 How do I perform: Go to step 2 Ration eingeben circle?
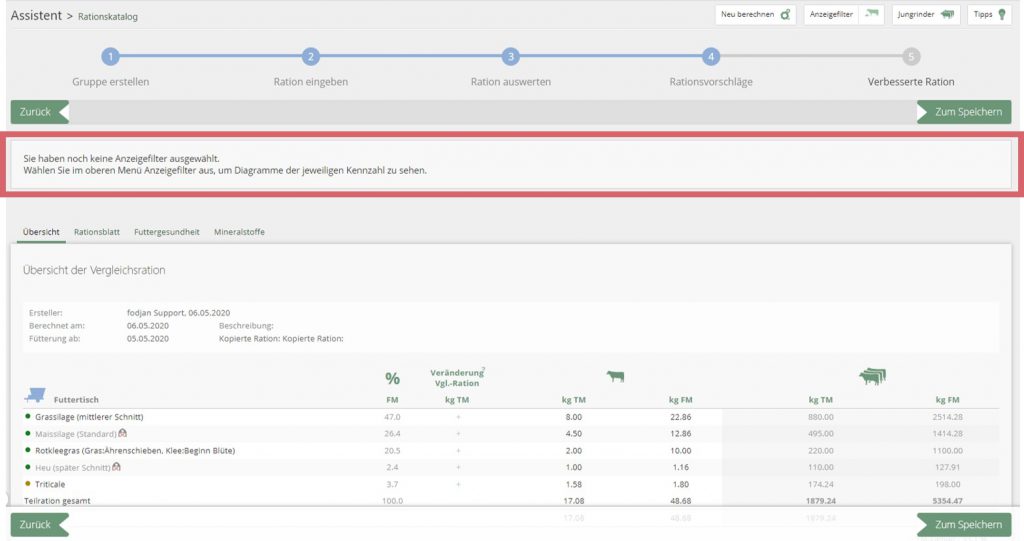[x=311, y=57]
